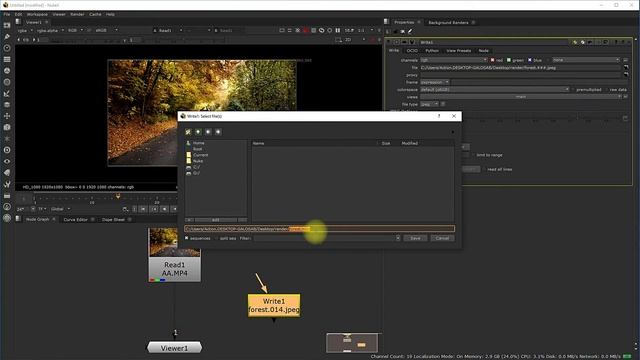Open the Filter nodes toolbar menu
Screen dimensions: 640x360
(7, 82)
